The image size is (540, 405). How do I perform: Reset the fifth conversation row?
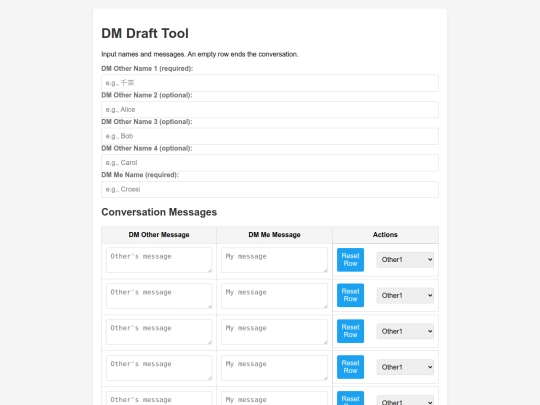point(350,398)
